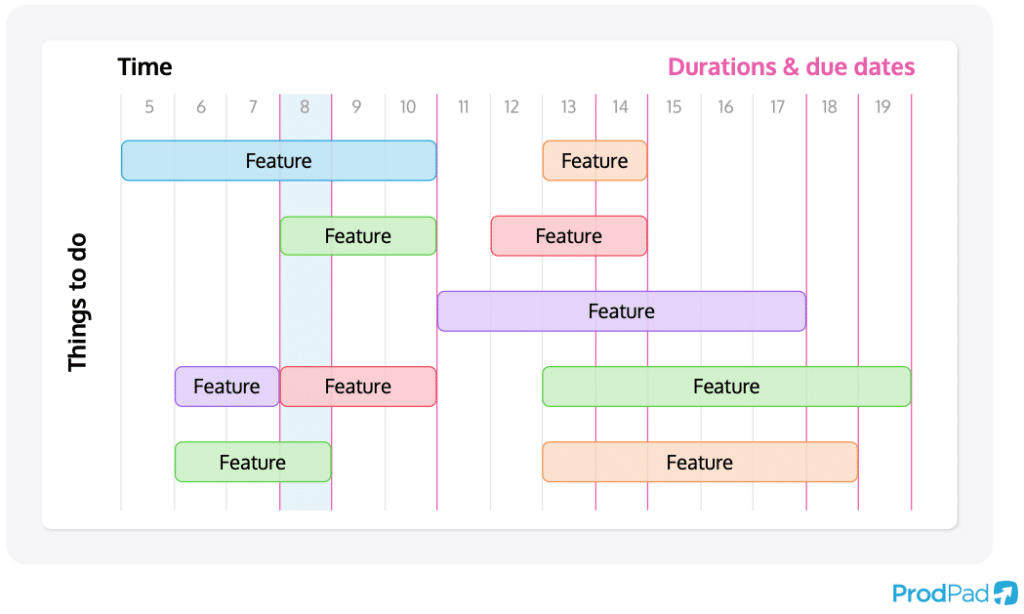
Task: Select the green Feature bar spanning days 6-8
Action: click(x=252, y=462)
